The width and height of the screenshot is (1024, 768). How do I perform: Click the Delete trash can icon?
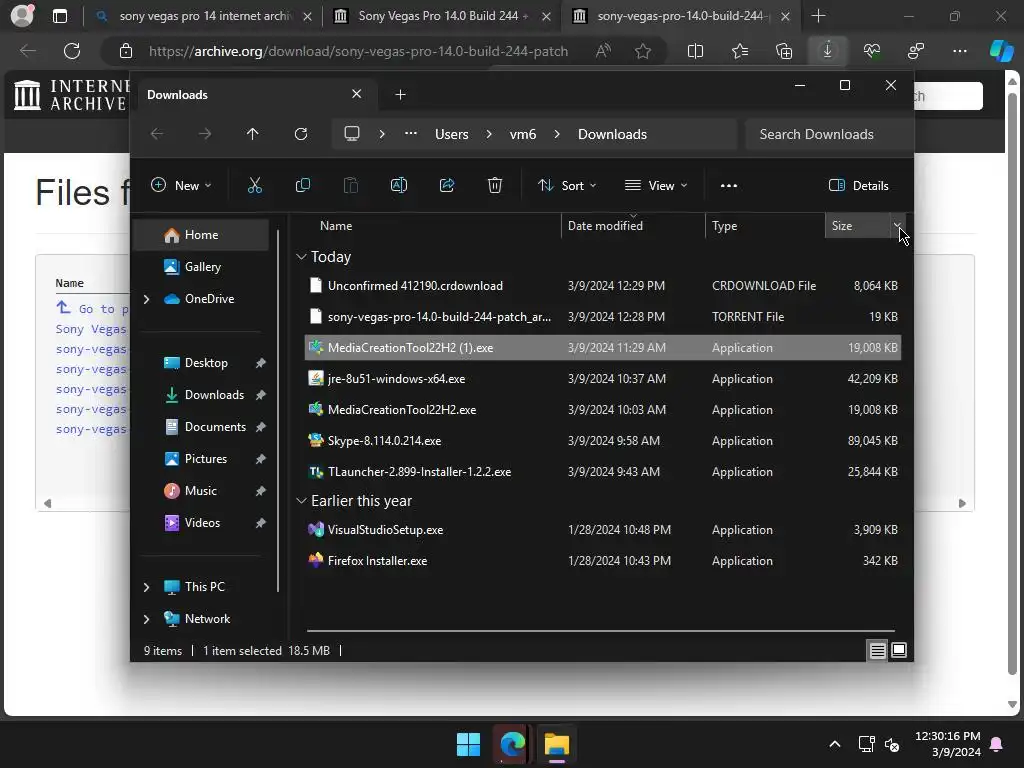495,185
